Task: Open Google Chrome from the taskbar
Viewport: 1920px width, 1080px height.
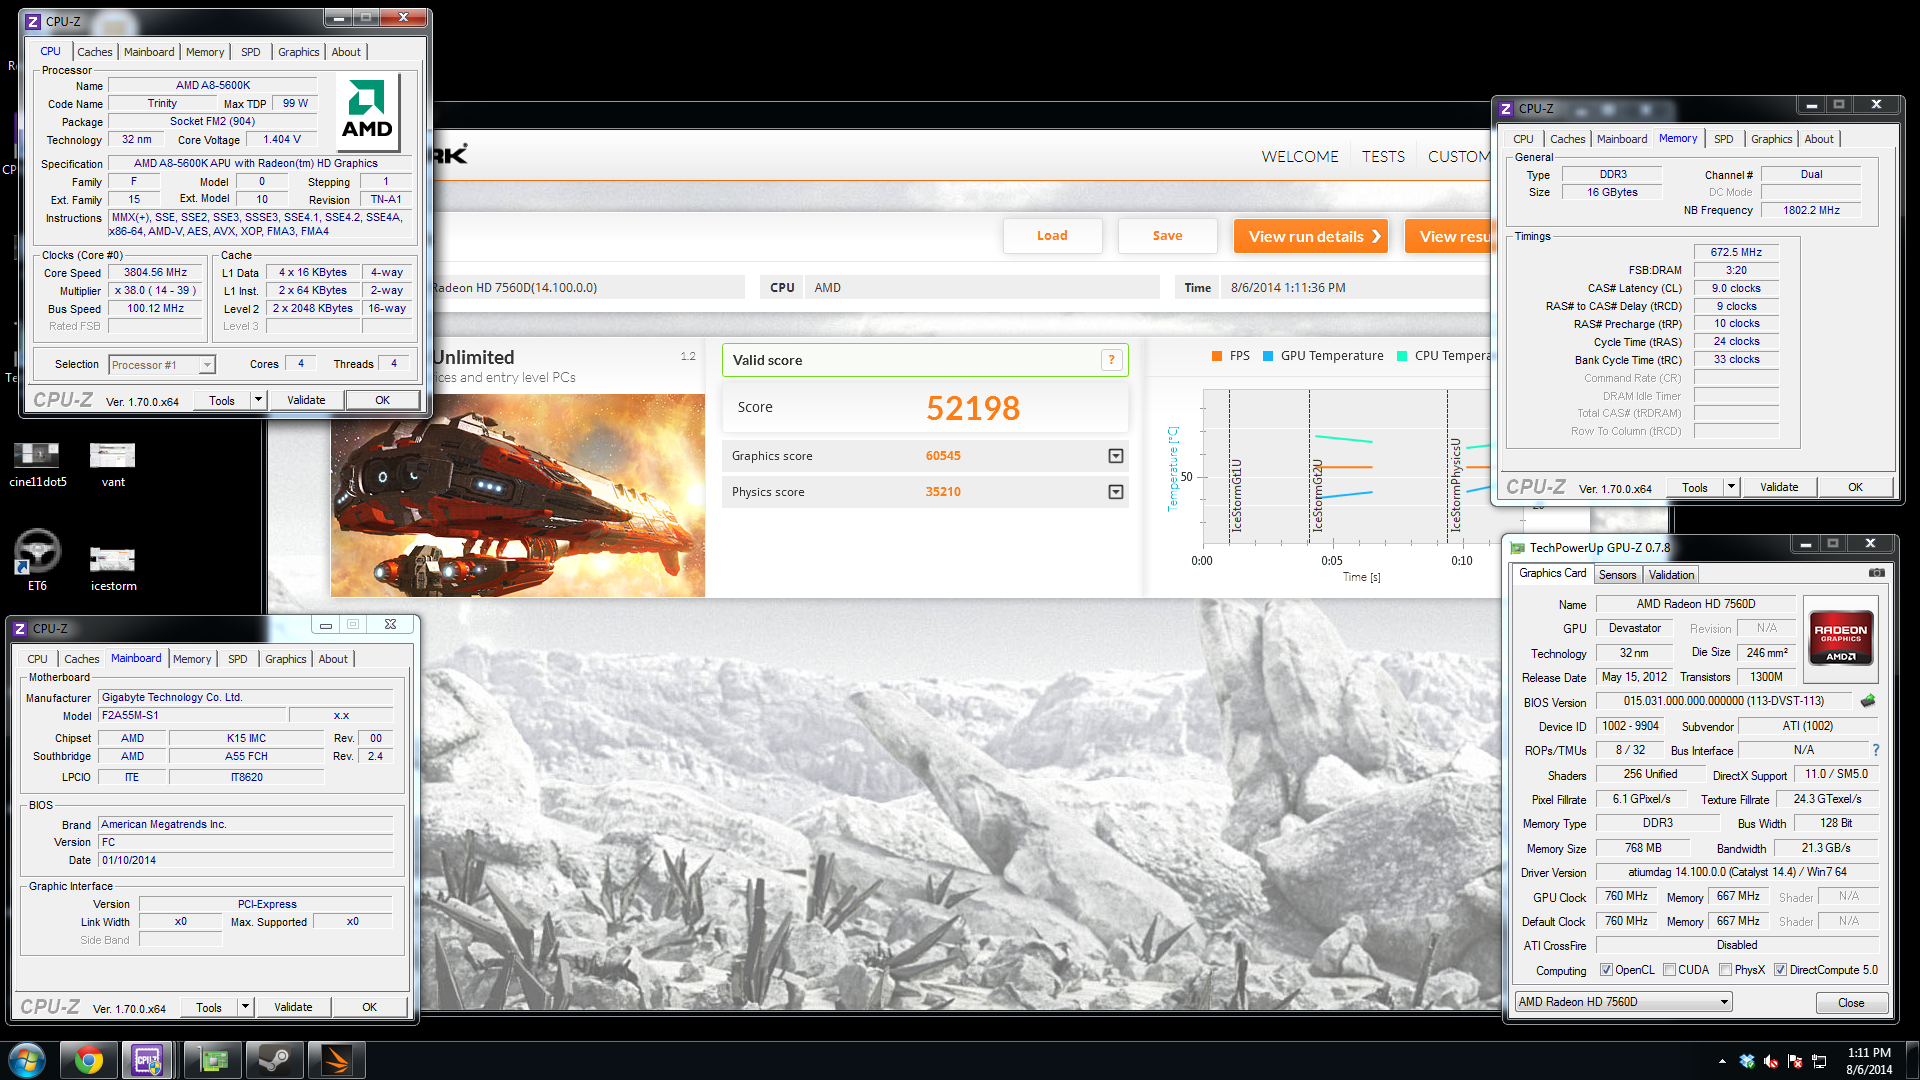Action: 88,1060
